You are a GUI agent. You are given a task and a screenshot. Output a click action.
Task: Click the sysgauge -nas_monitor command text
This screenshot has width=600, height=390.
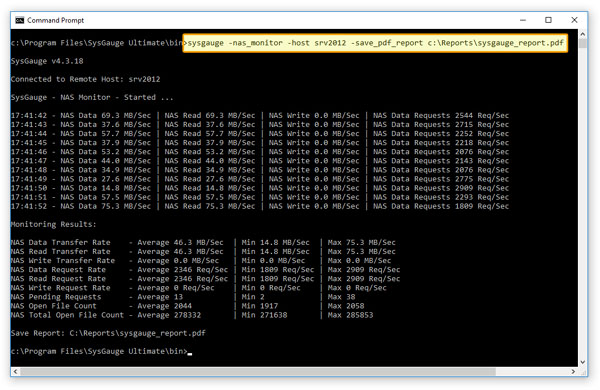pyautogui.click(x=375, y=43)
